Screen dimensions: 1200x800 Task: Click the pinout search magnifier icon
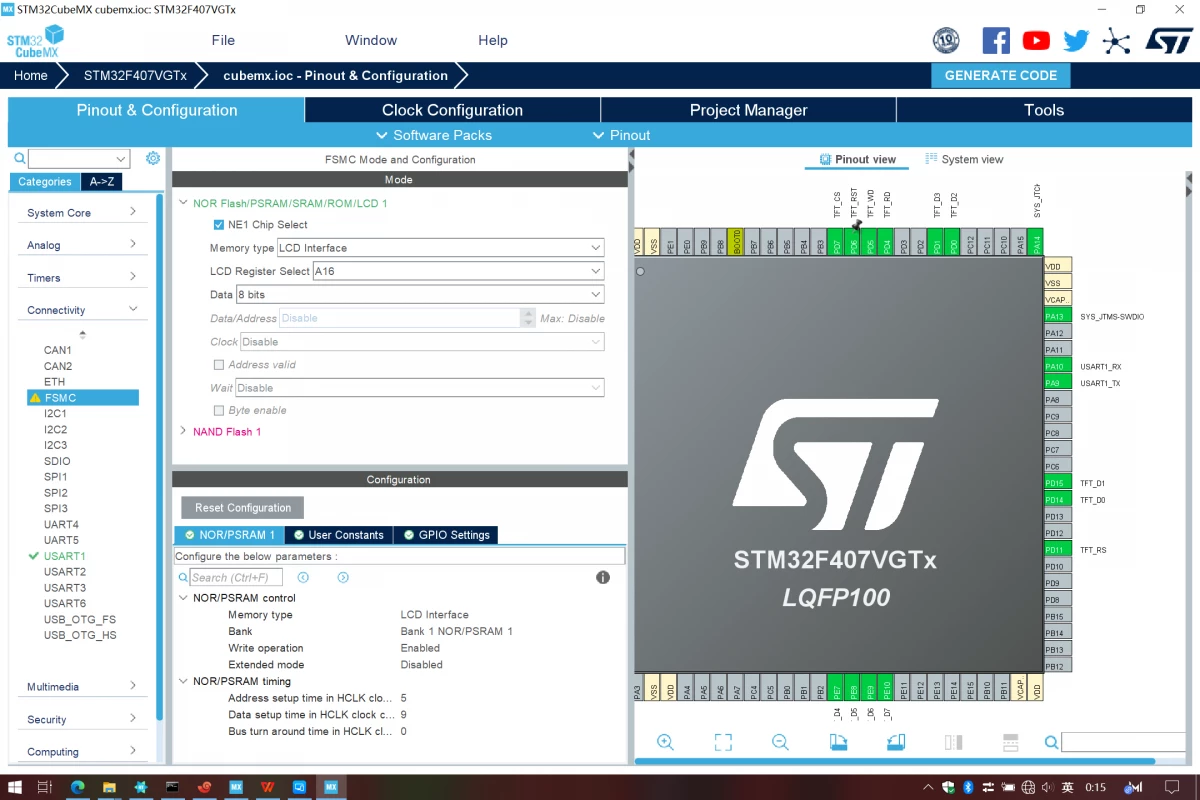click(1052, 742)
